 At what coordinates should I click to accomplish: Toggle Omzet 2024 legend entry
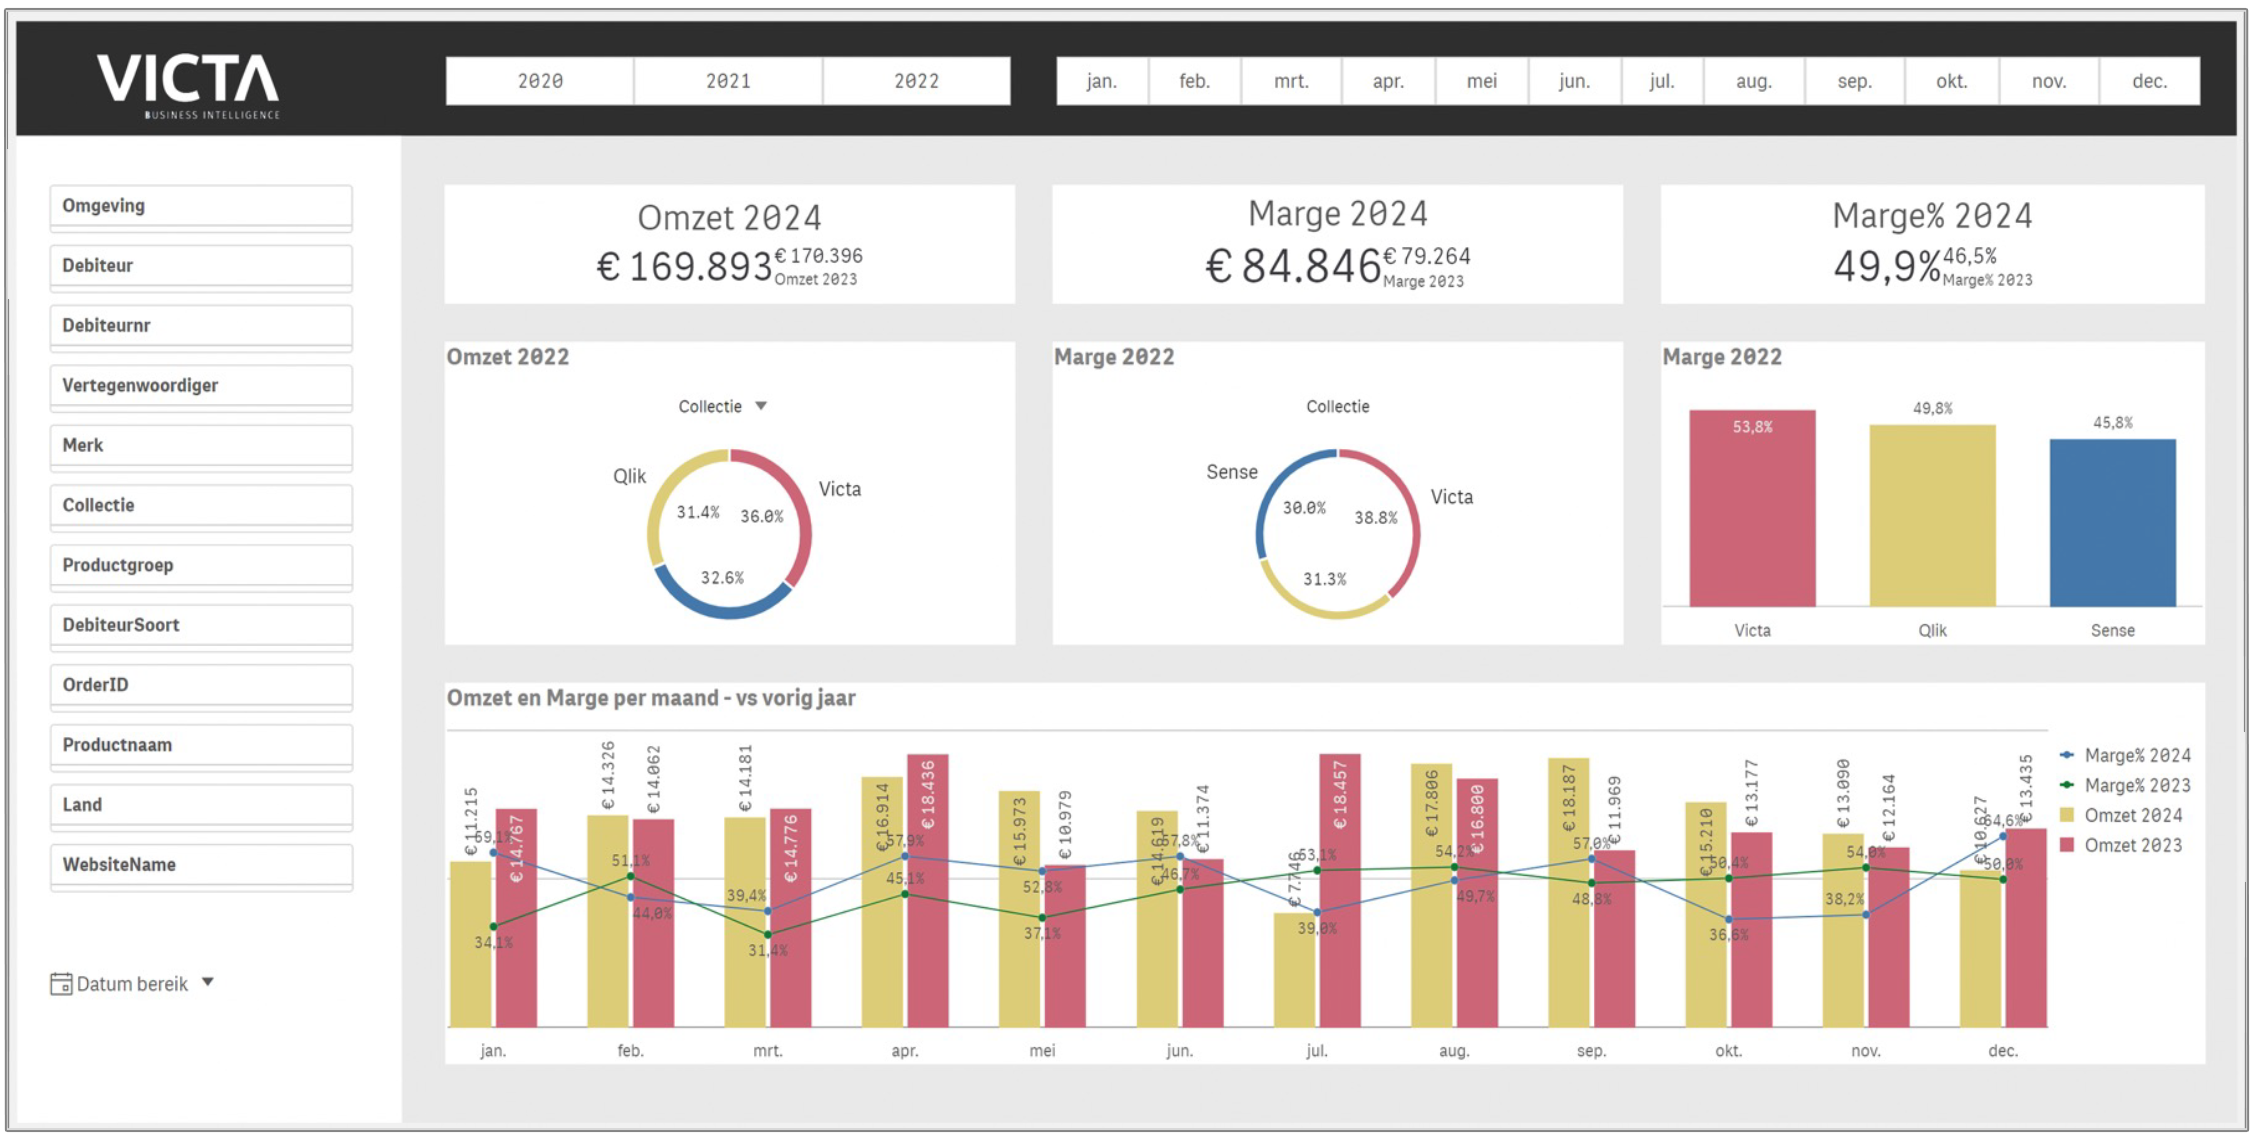click(x=2122, y=815)
